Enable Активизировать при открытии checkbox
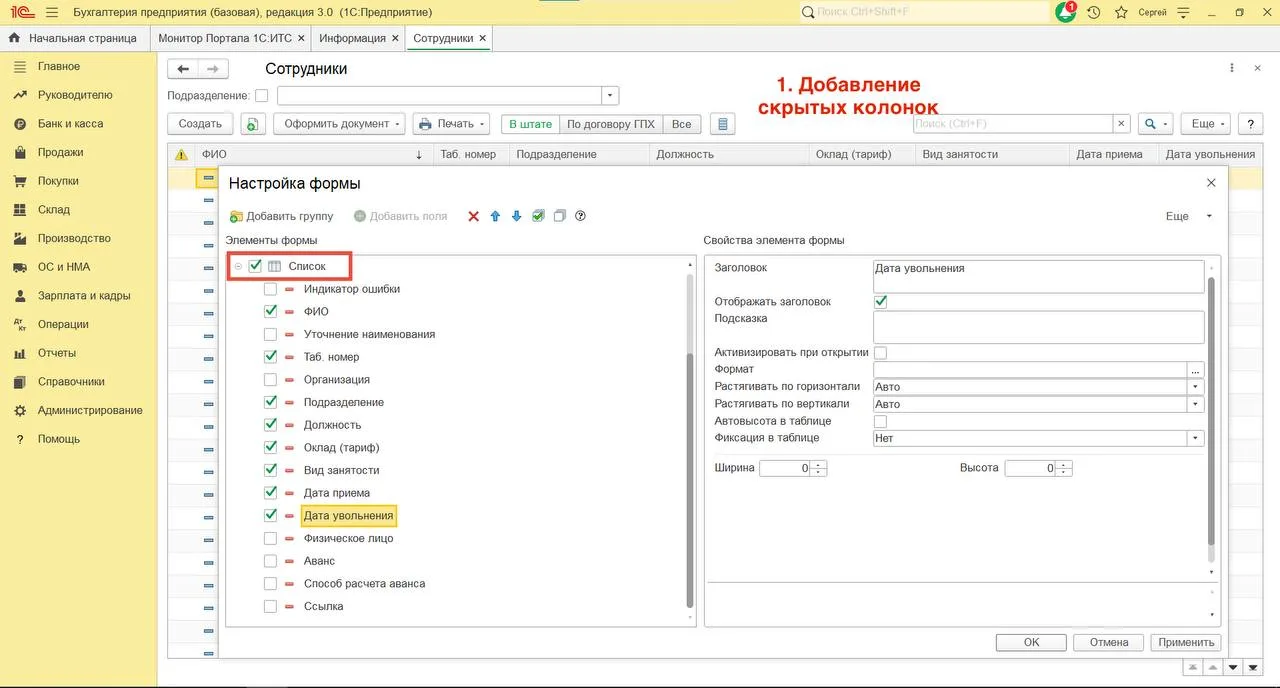Screen dimensions: 1280x688 [x=881, y=352]
